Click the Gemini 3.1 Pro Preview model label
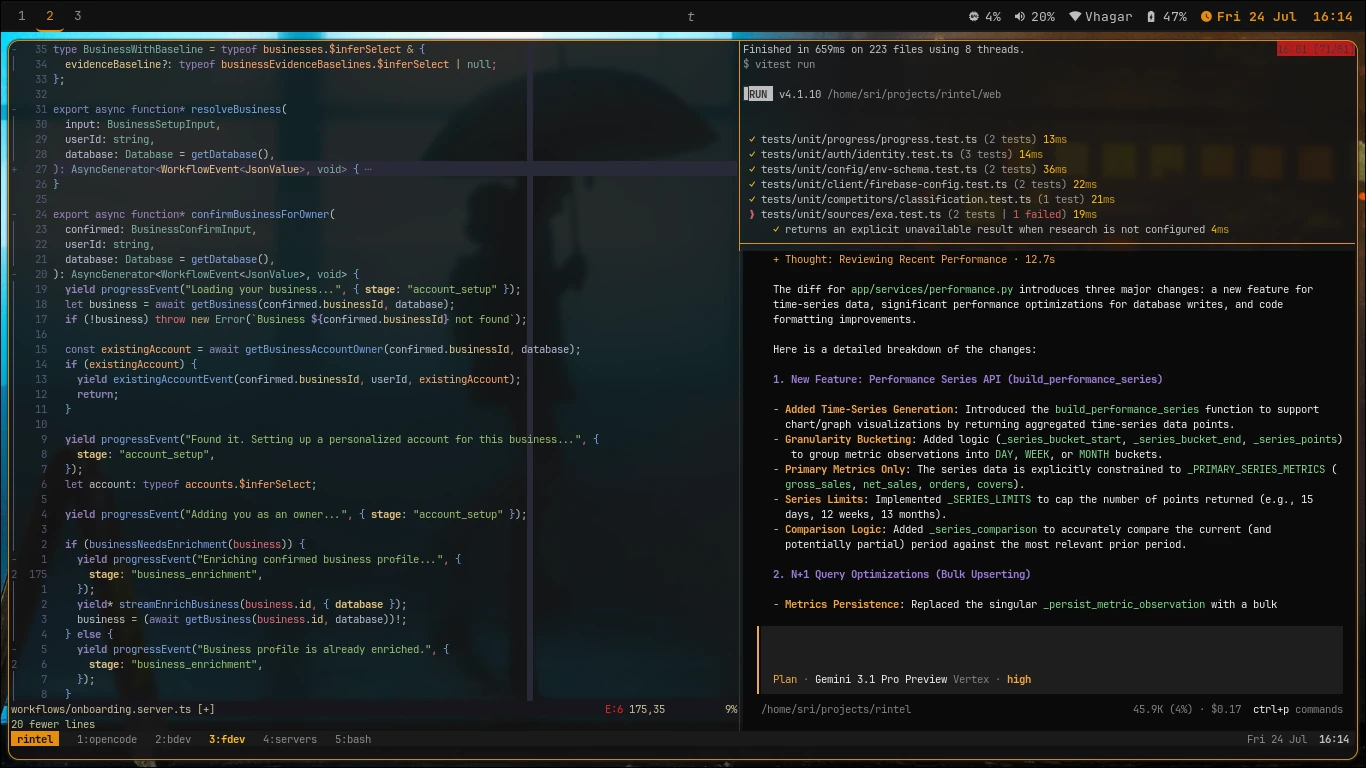This screenshot has width=1366, height=768. pyautogui.click(x=881, y=680)
